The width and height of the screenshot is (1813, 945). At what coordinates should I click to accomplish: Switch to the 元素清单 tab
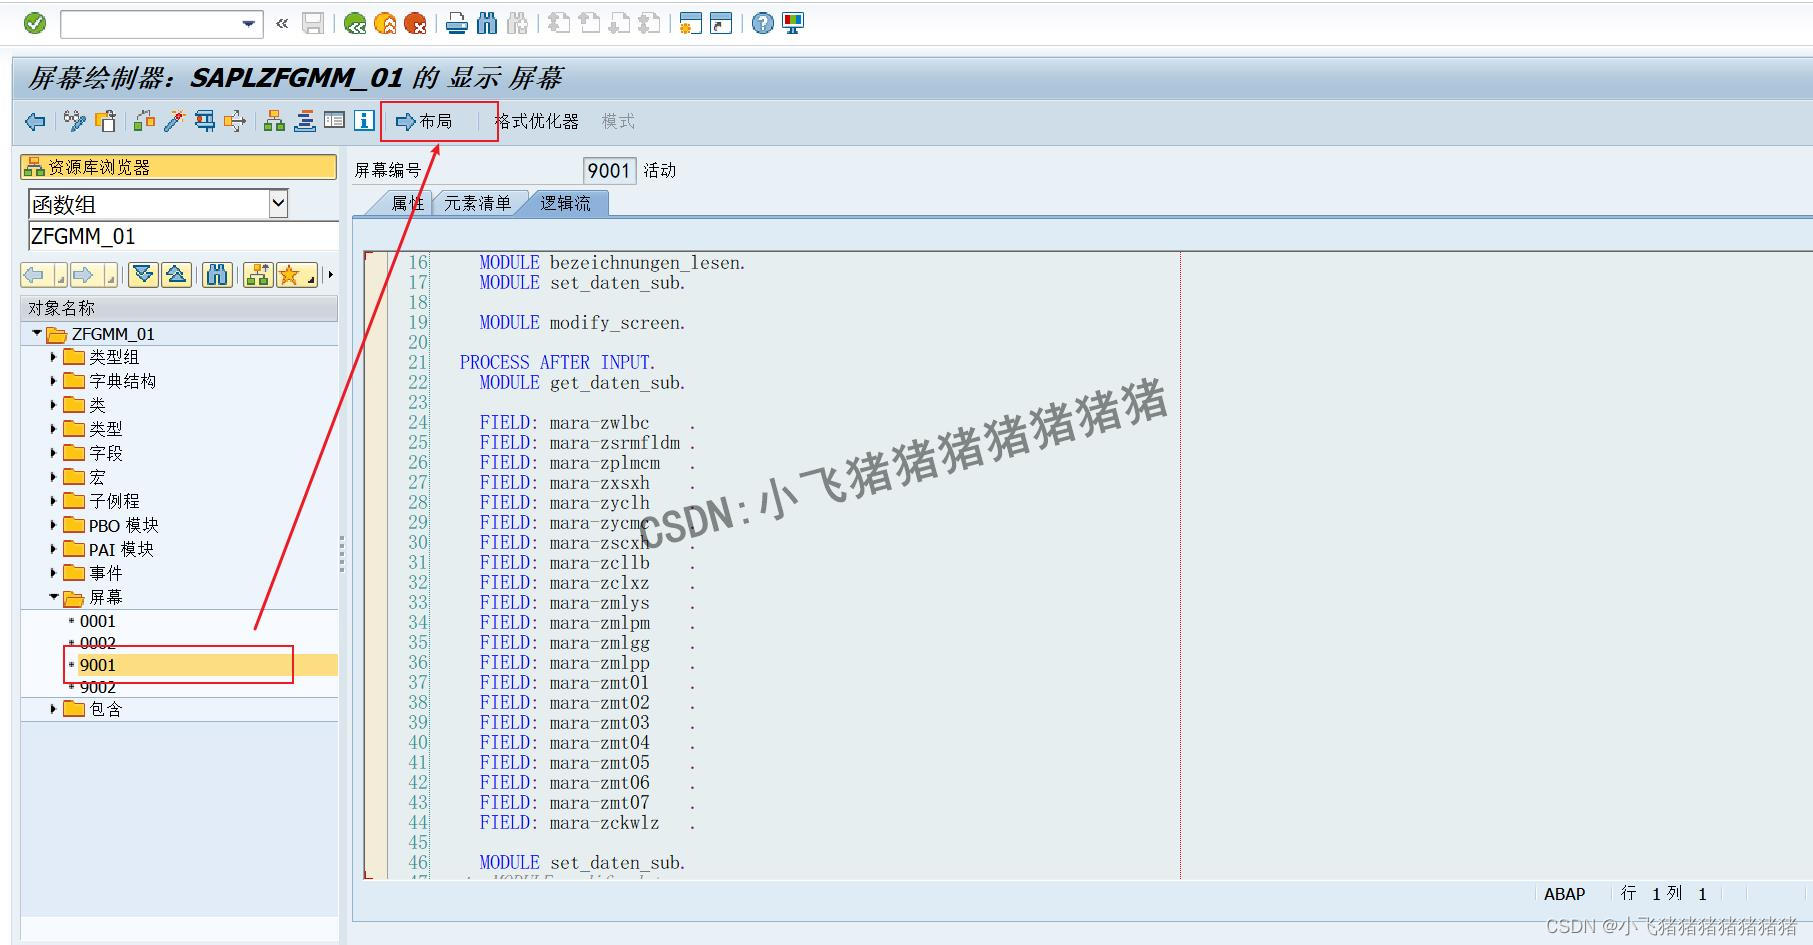coord(477,203)
